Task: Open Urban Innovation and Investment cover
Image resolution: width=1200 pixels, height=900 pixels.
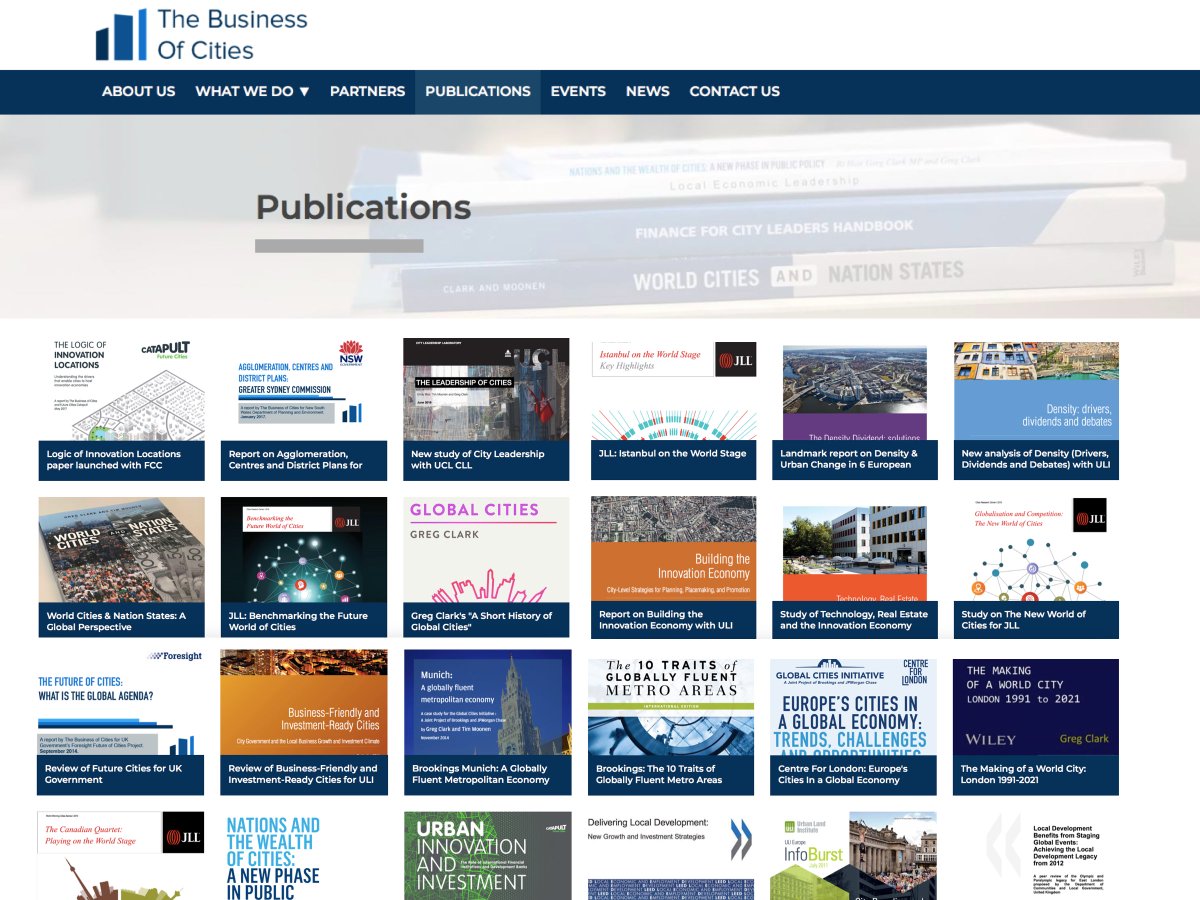Action: click(x=486, y=856)
